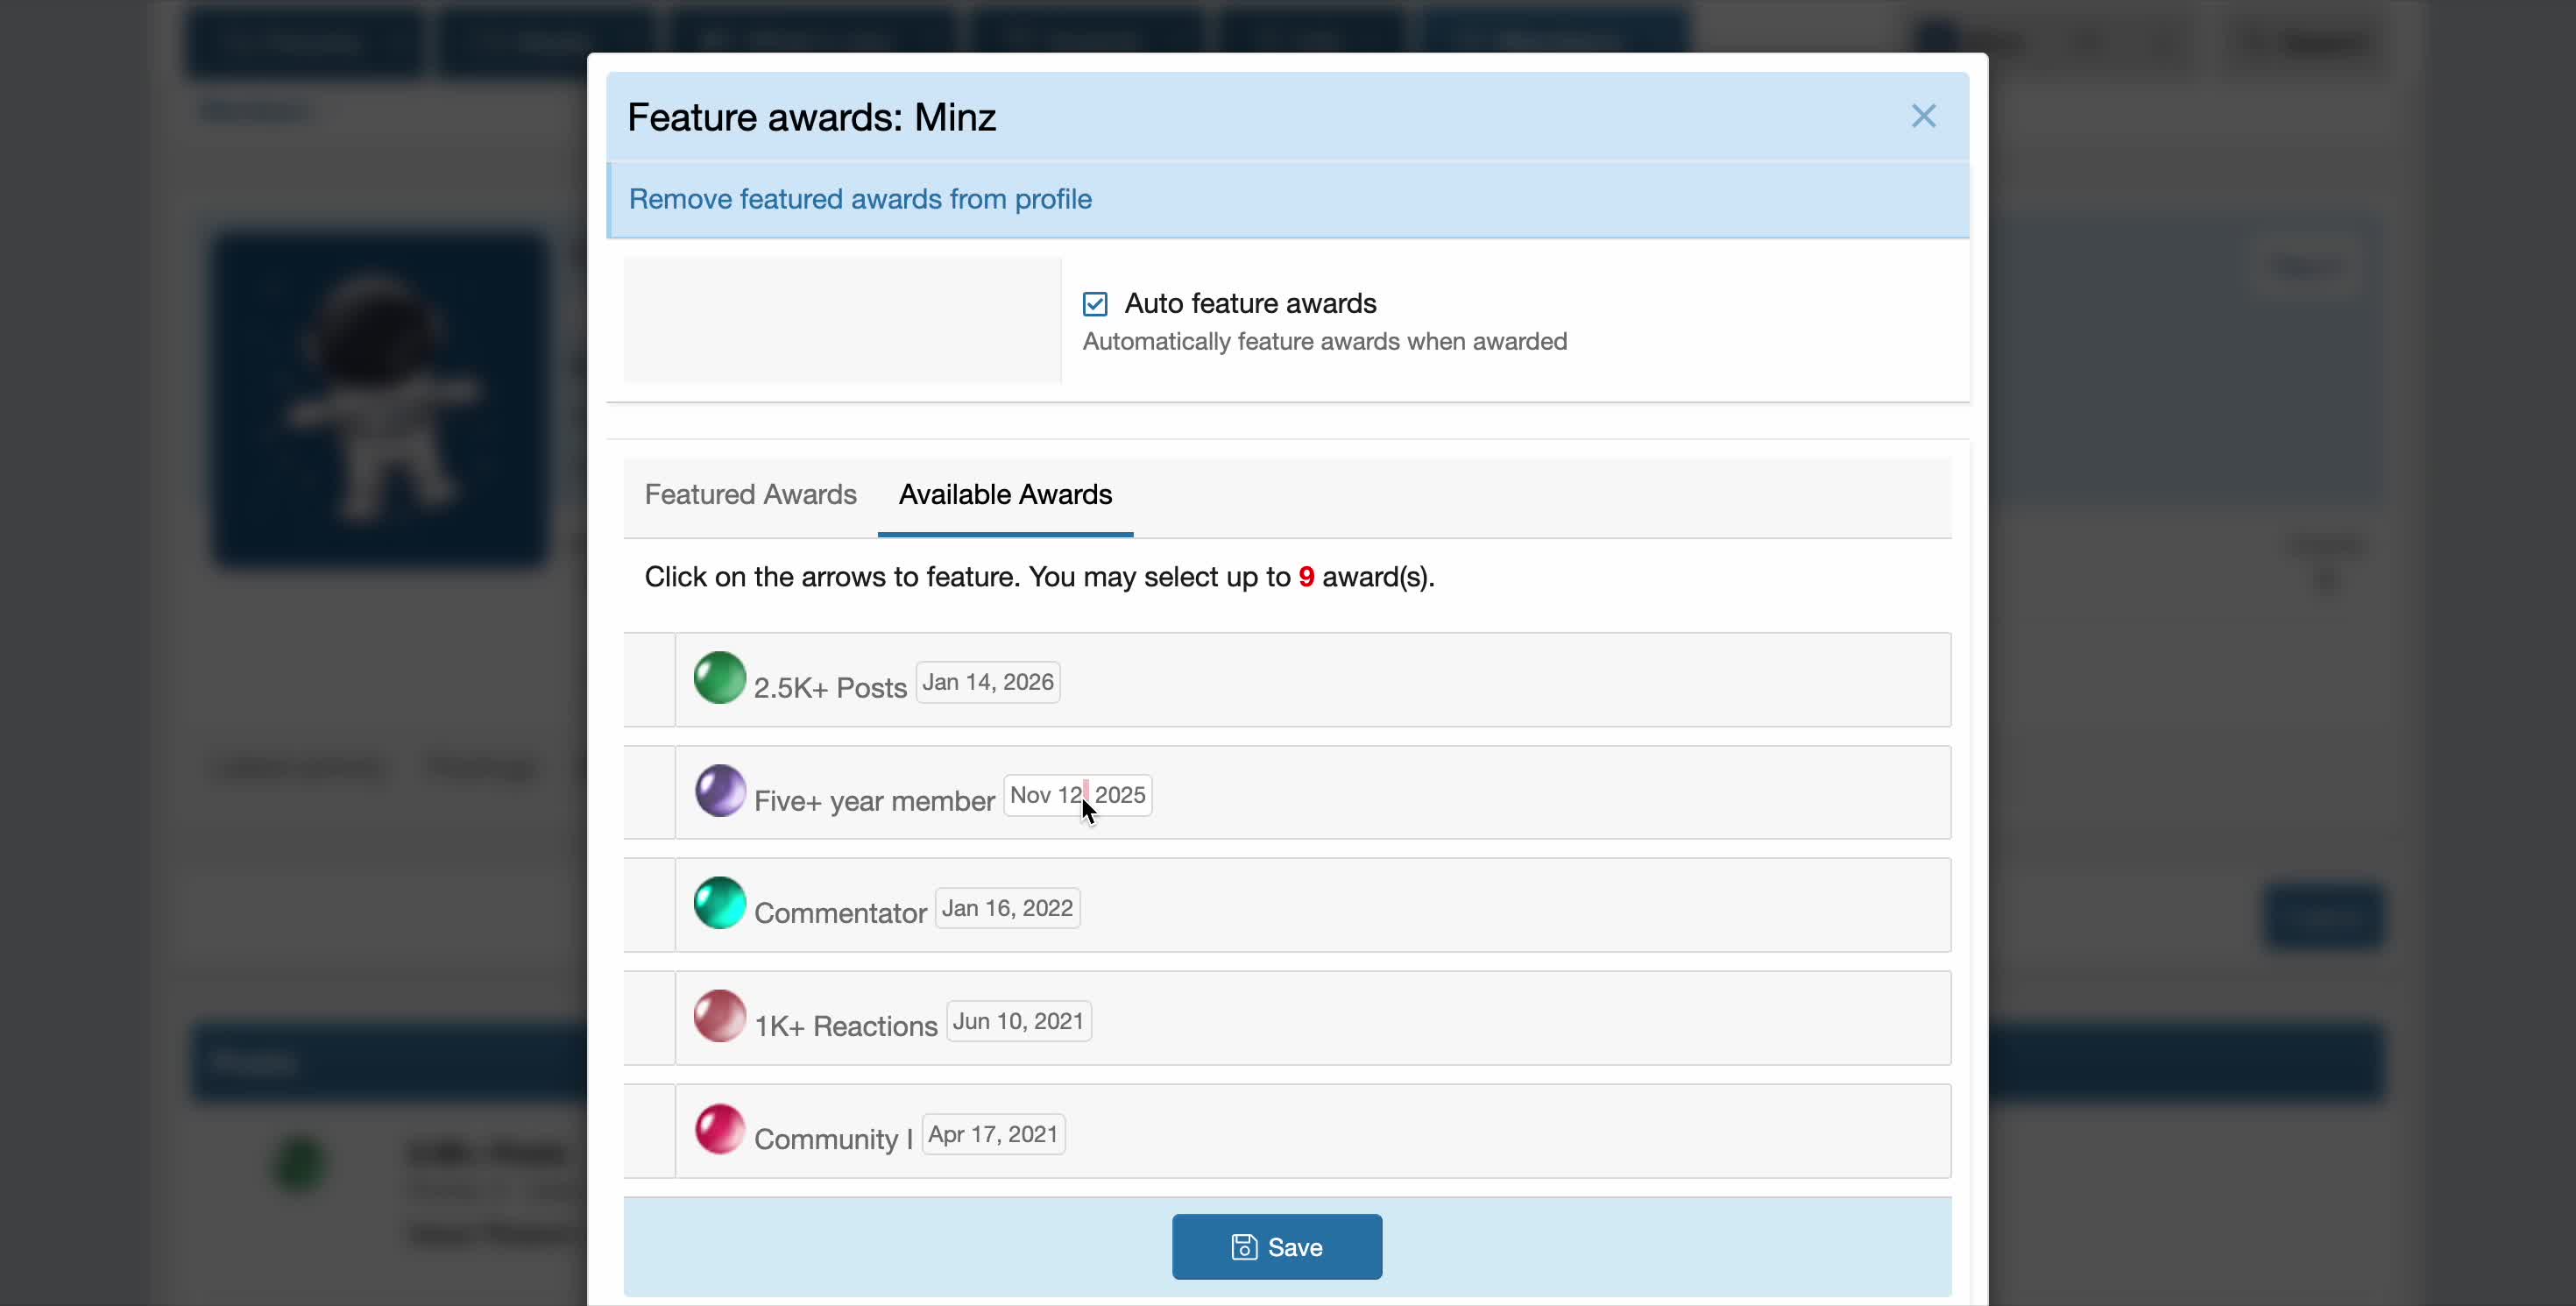Toggle the Auto feature awards checkbox
The width and height of the screenshot is (2576, 1306).
[1095, 303]
